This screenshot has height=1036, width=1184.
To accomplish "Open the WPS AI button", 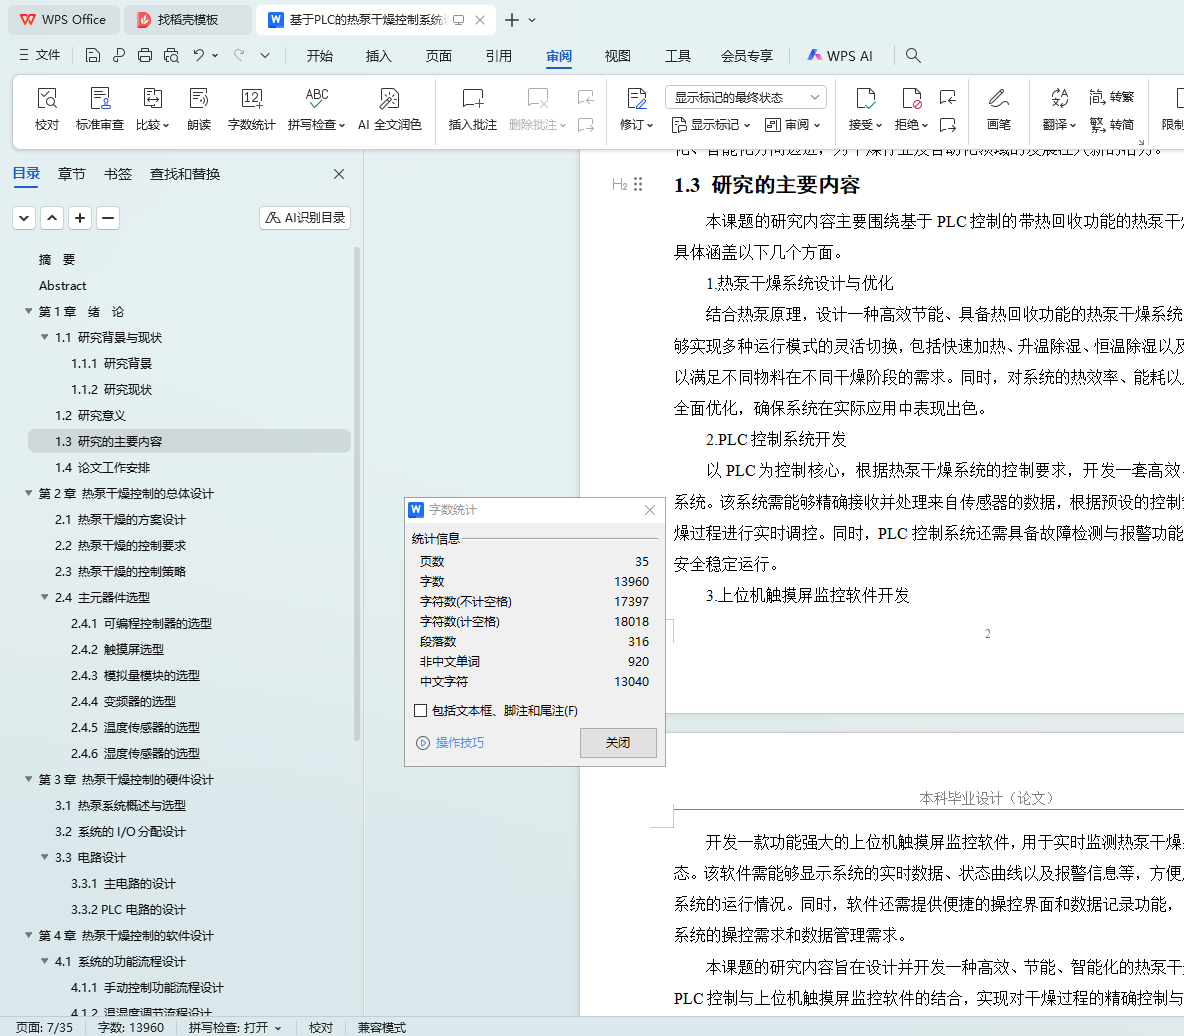I will [x=840, y=56].
